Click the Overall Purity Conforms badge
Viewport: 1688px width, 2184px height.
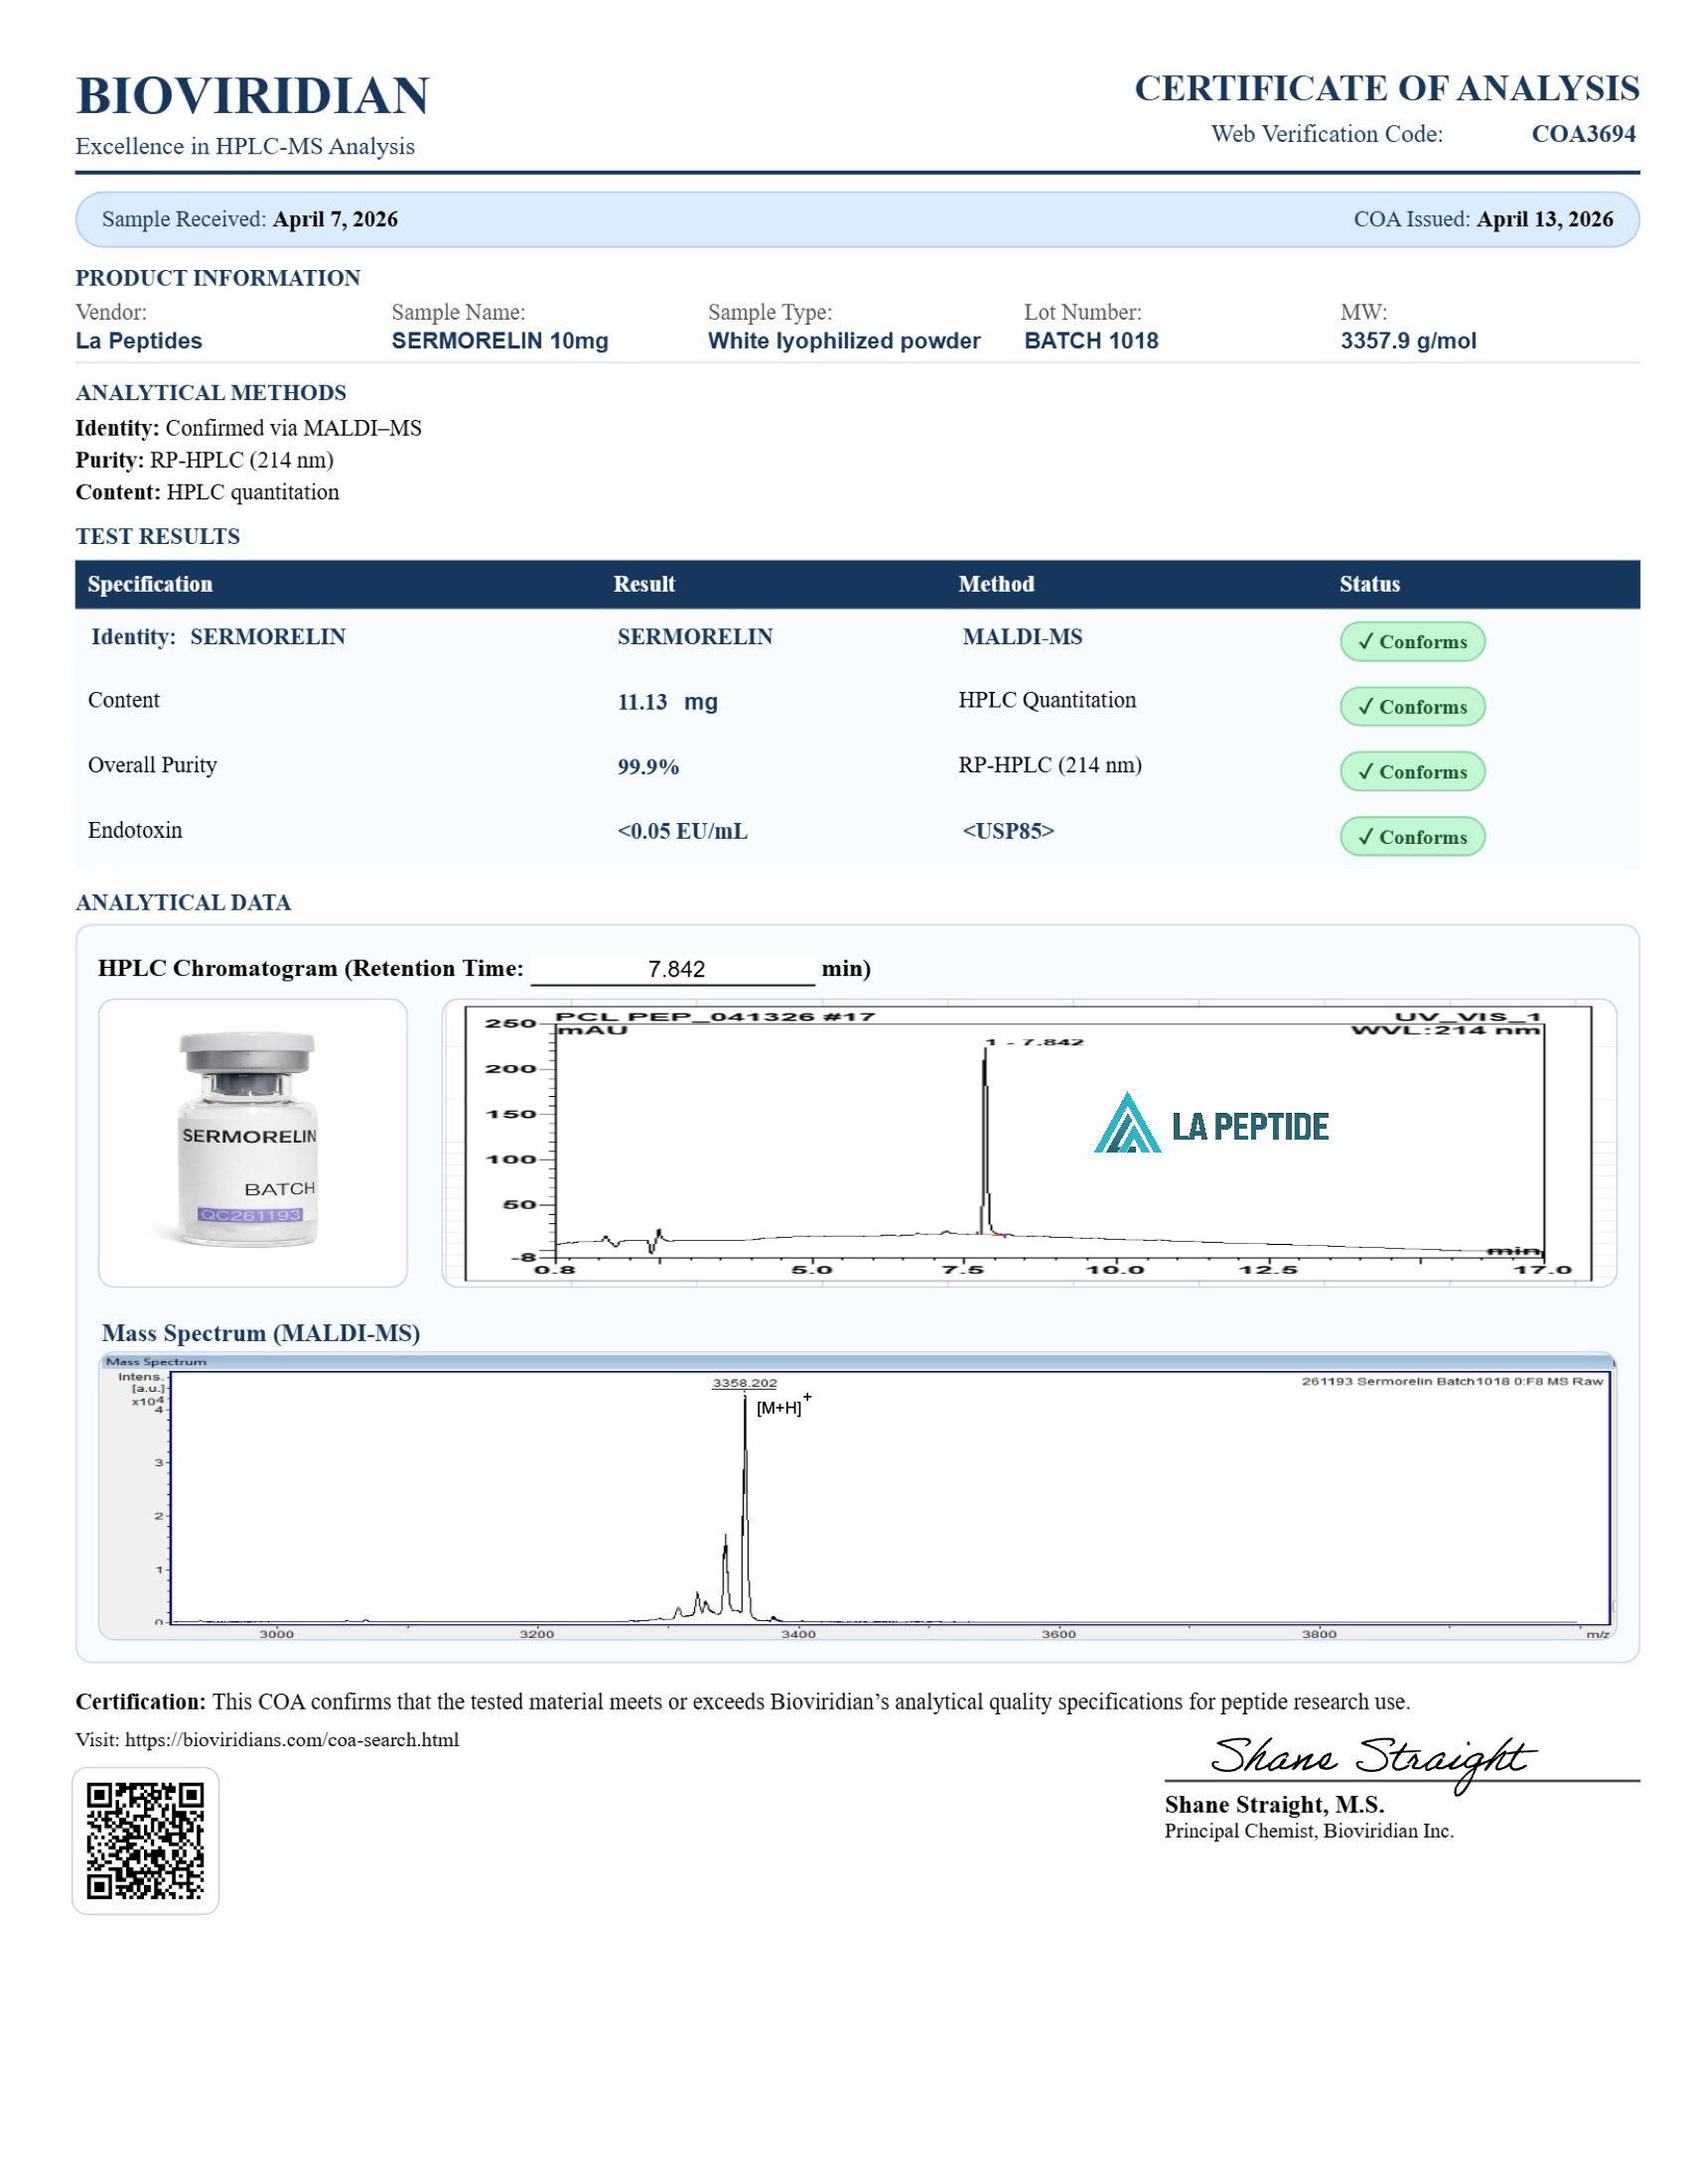[1411, 772]
